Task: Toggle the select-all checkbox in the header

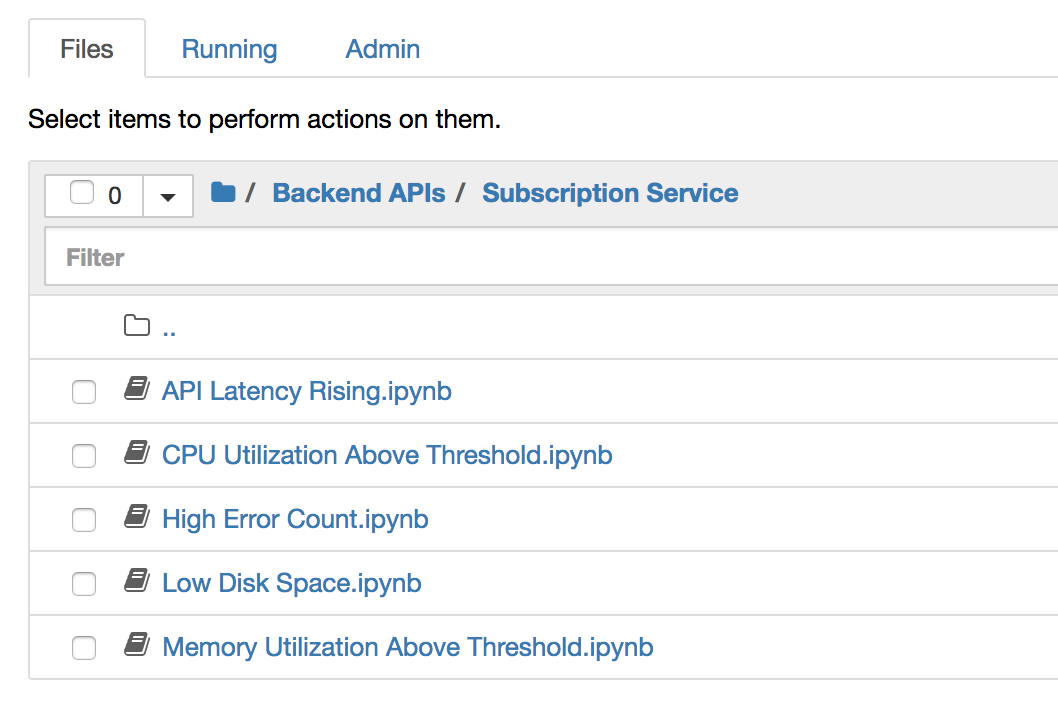Action: point(82,193)
